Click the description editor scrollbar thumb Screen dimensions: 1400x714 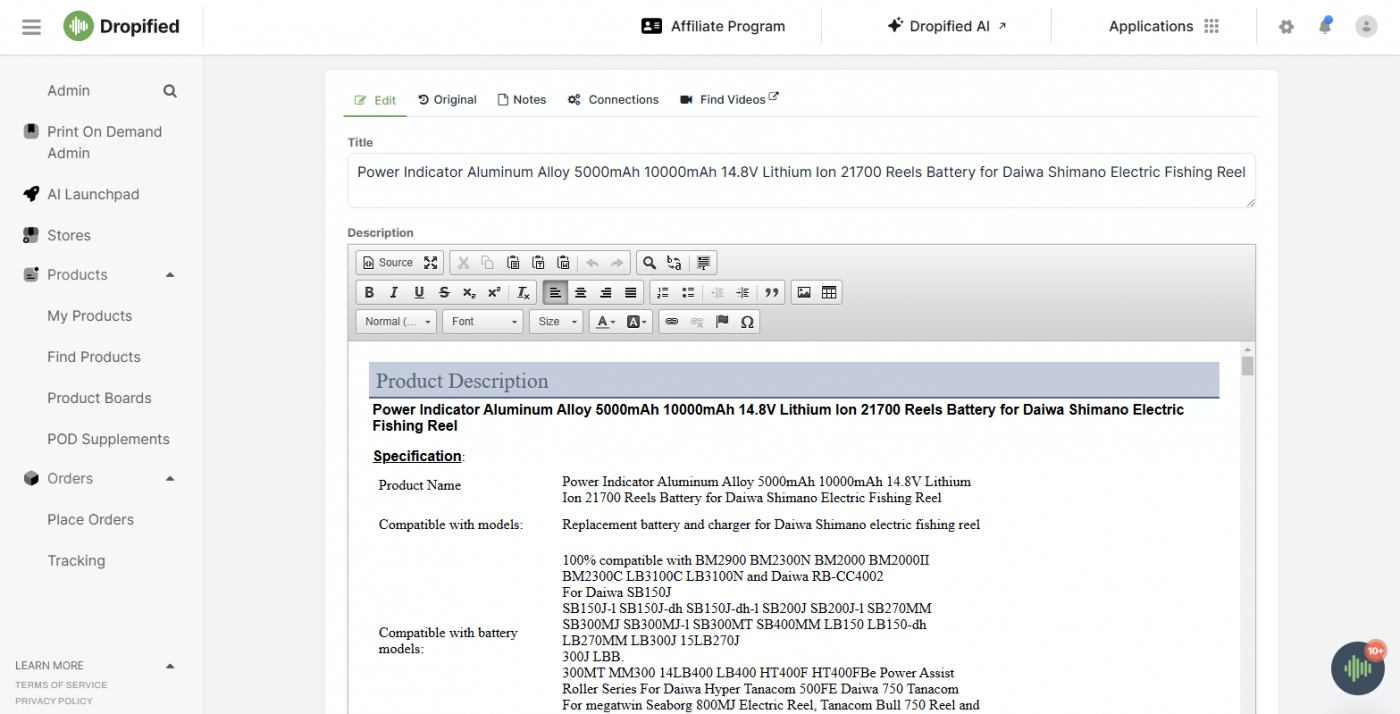tap(1247, 365)
